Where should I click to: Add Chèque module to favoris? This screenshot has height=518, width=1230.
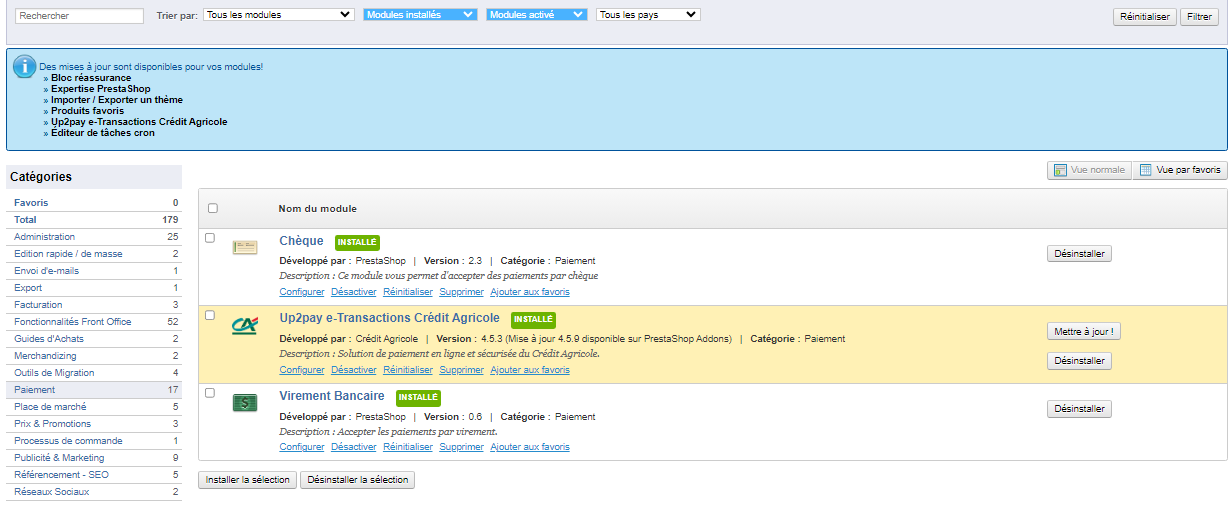point(530,292)
